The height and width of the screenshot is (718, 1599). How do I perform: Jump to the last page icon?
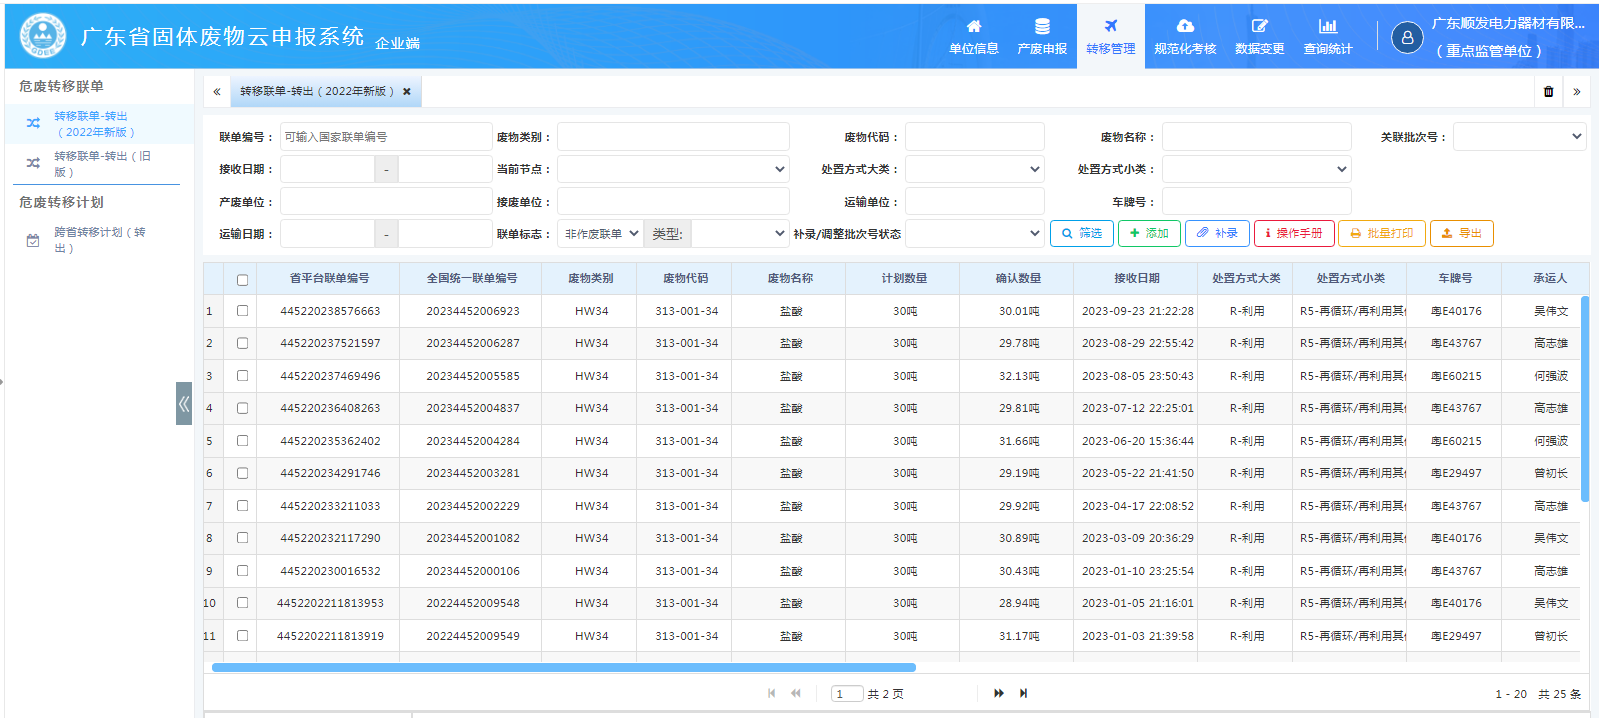(x=1023, y=693)
